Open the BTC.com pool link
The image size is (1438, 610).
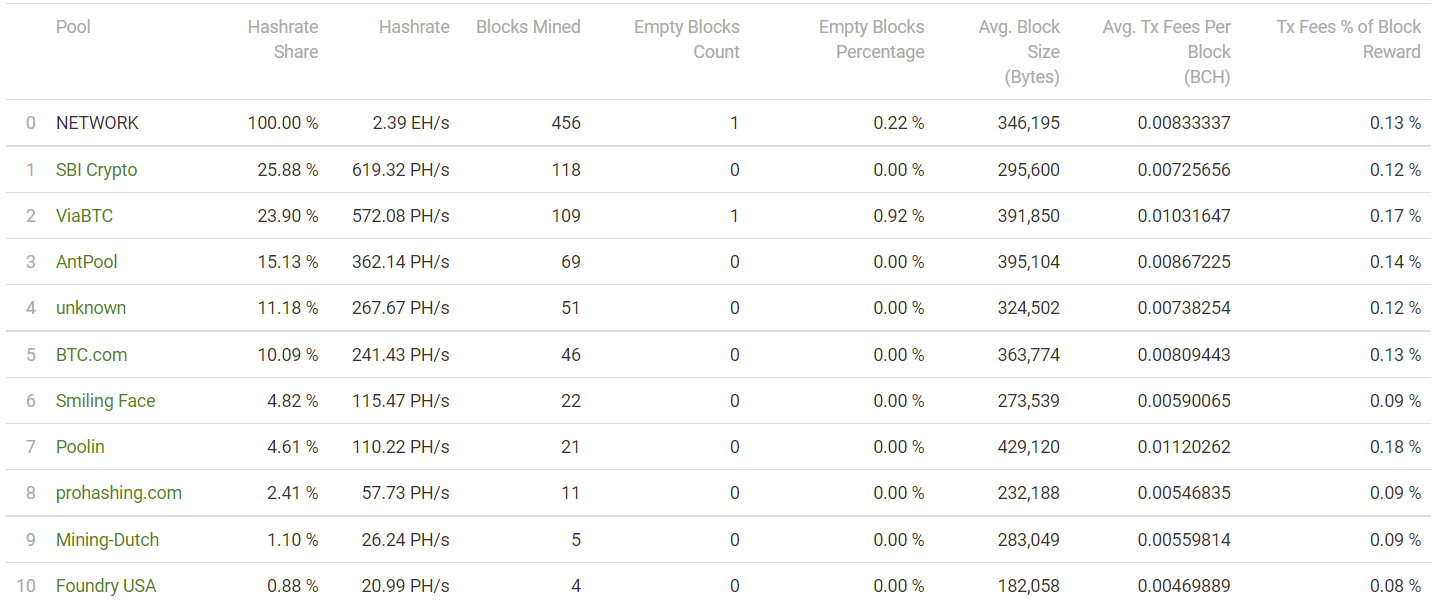click(91, 355)
